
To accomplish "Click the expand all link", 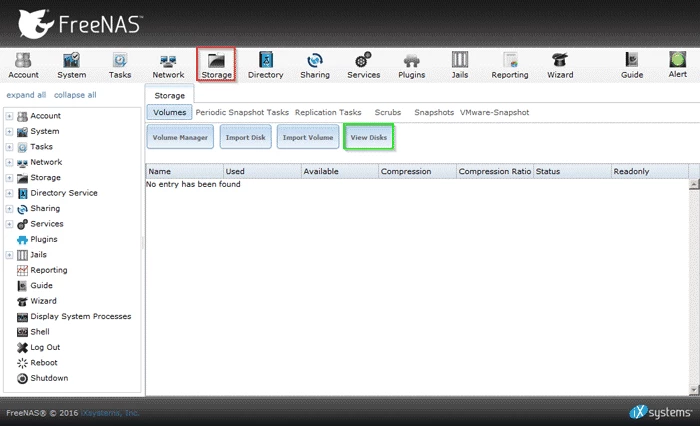I will pos(26,95).
